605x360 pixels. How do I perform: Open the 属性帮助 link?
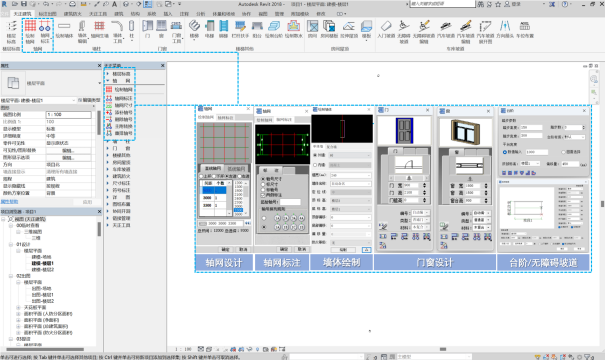(9, 202)
